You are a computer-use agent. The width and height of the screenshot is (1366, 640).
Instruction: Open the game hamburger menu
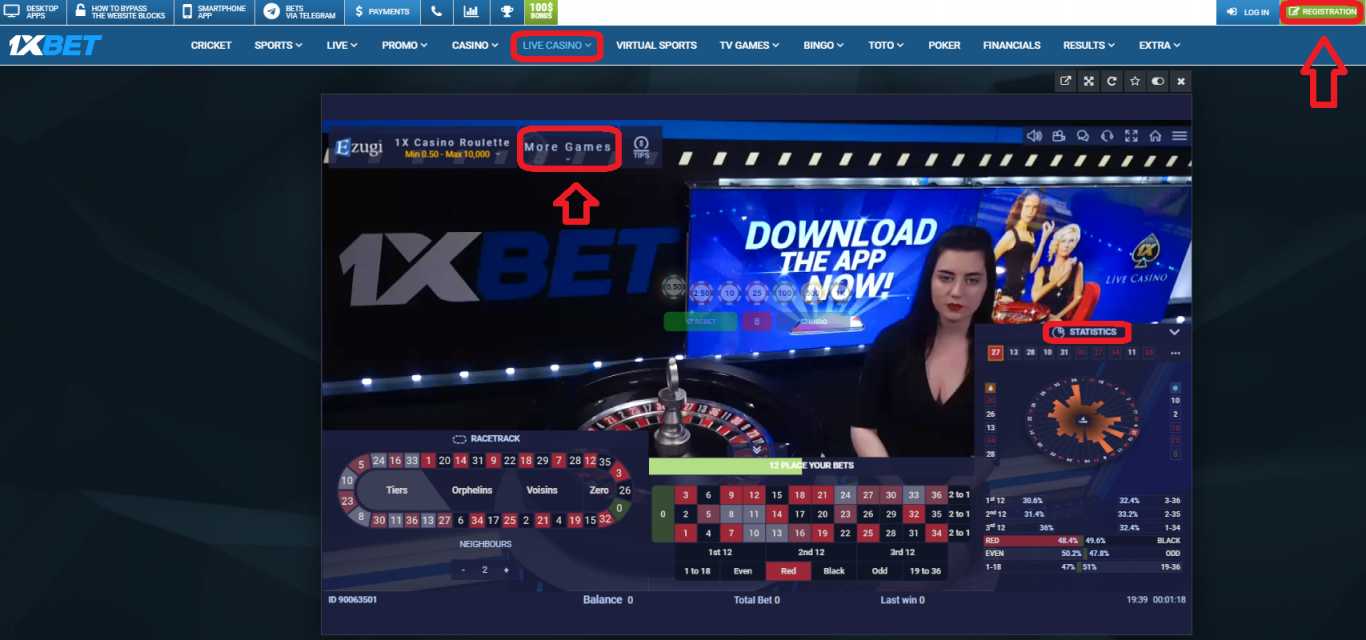tap(1180, 136)
